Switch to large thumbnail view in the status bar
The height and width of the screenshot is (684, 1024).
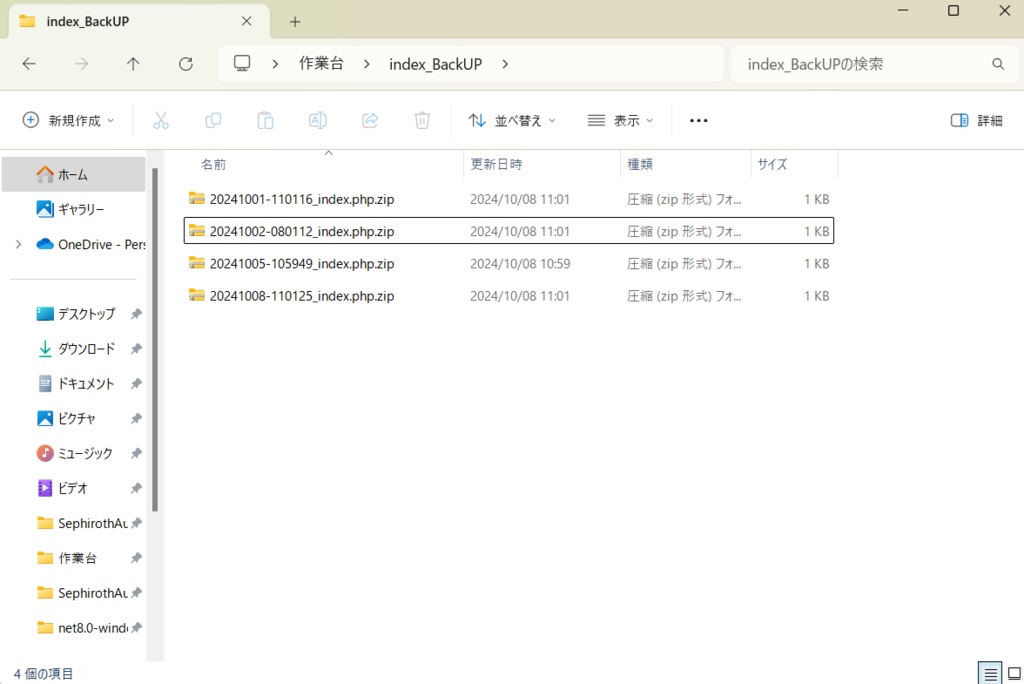(1011, 673)
